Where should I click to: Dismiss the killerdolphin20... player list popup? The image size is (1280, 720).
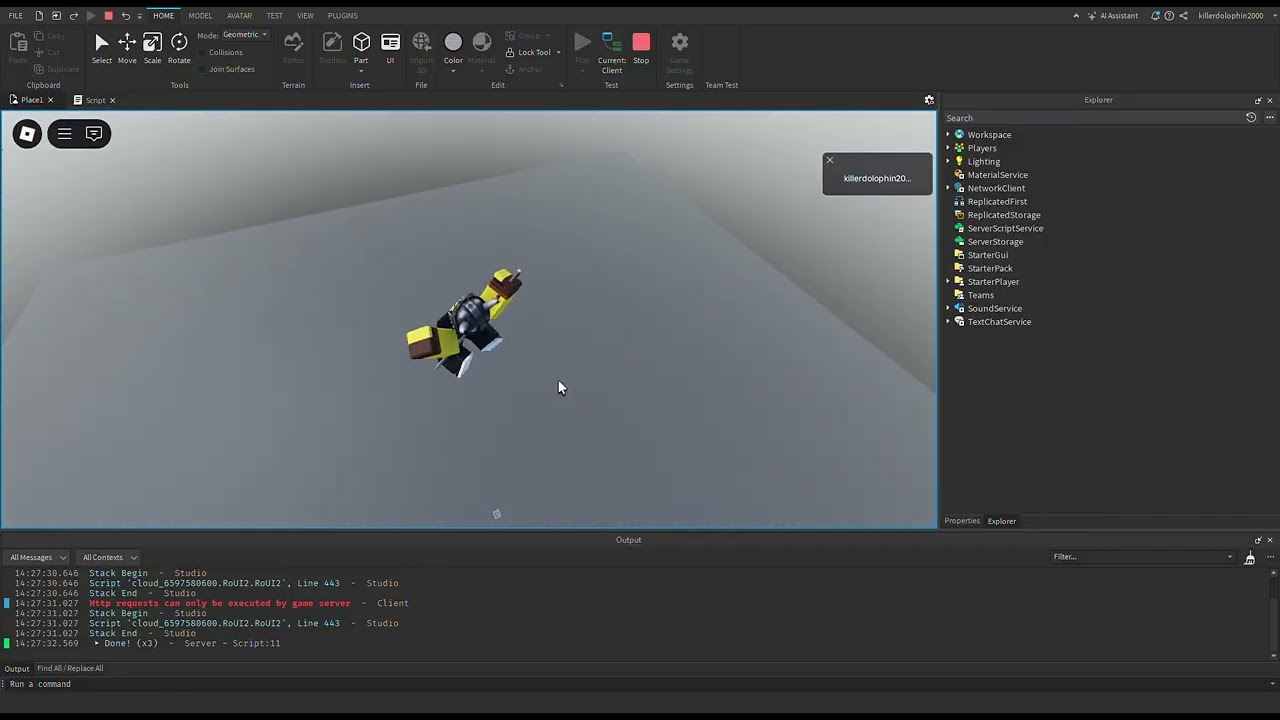pos(829,160)
